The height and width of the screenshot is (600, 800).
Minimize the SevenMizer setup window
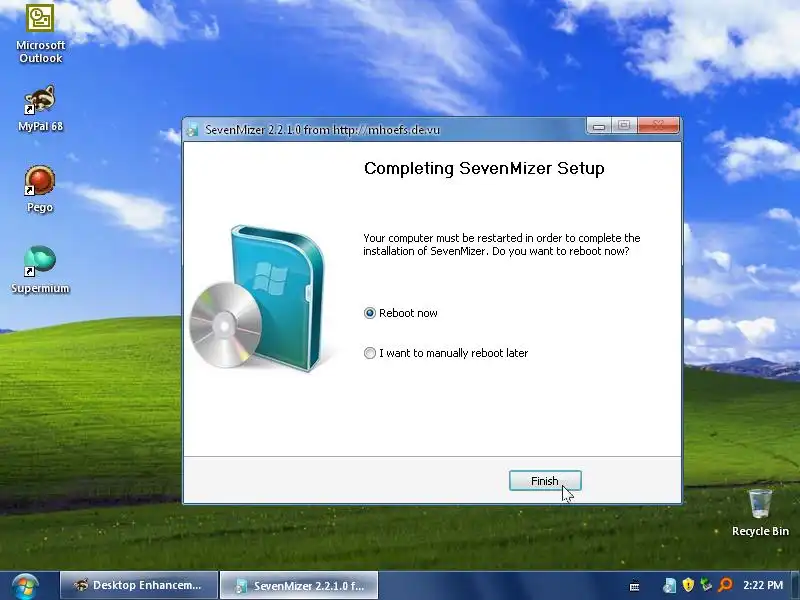pos(599,125)
